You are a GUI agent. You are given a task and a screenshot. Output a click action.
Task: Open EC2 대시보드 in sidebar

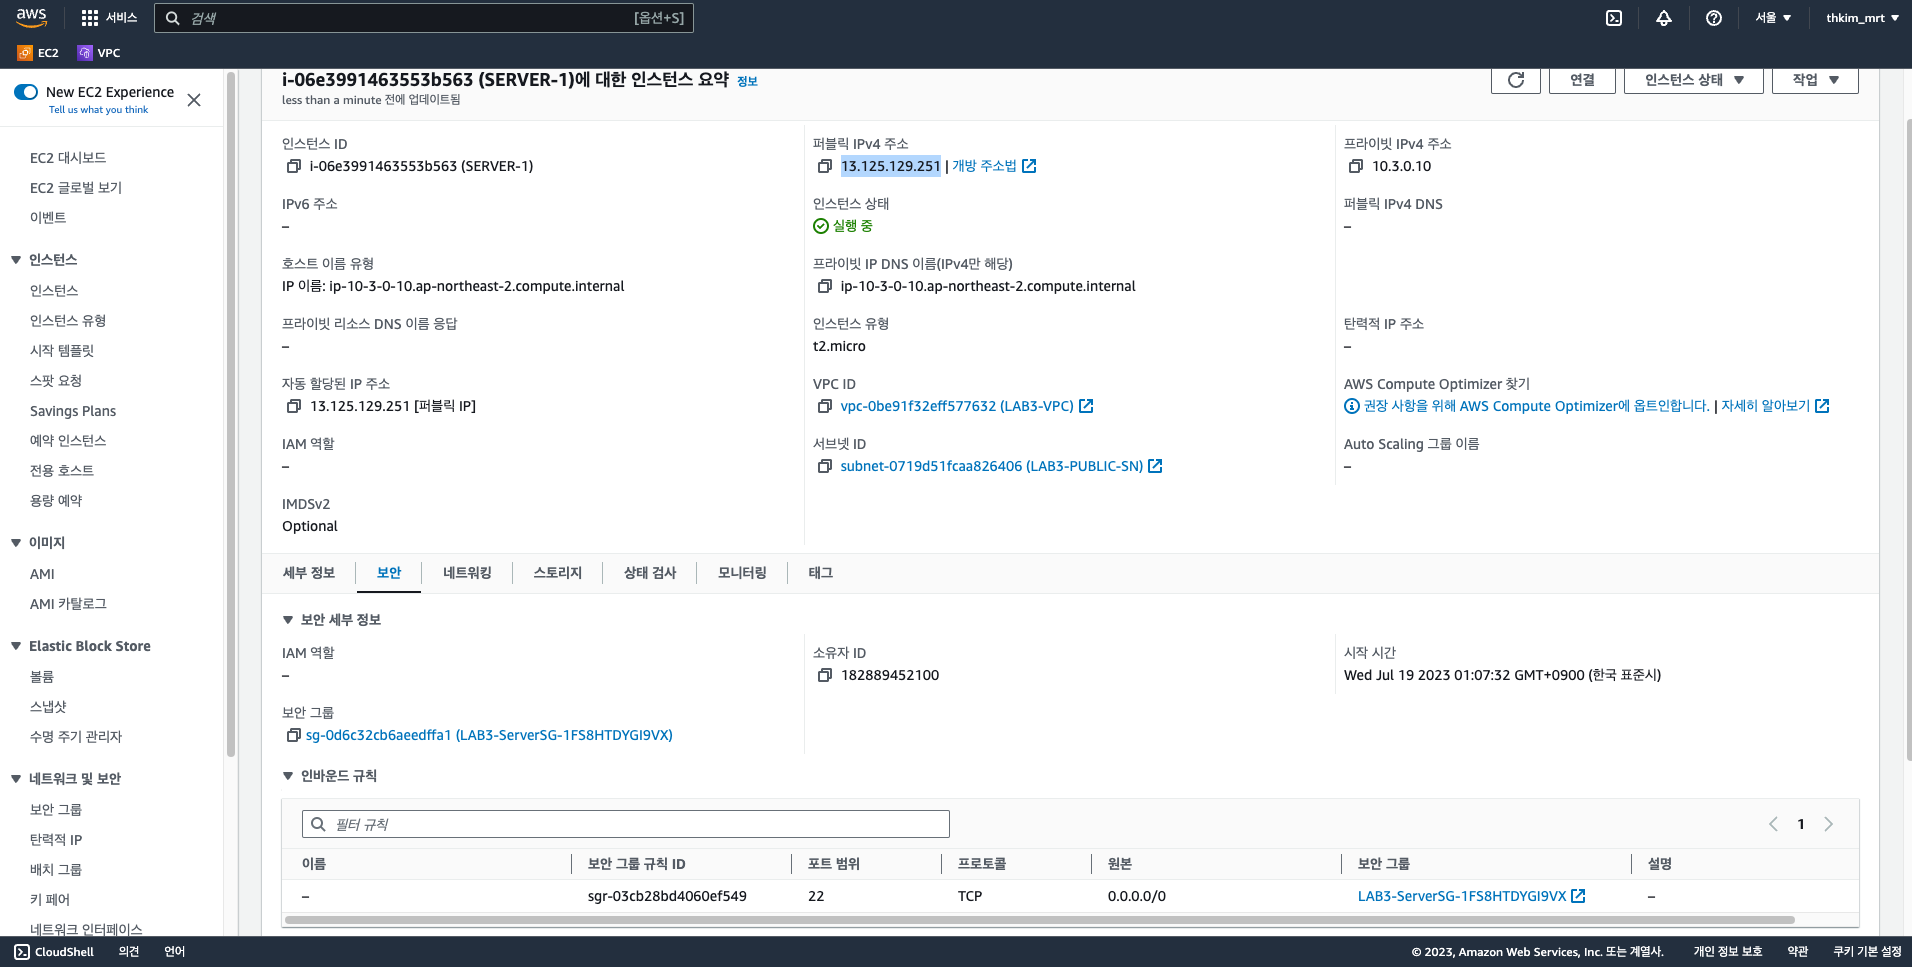coord(68,158)
